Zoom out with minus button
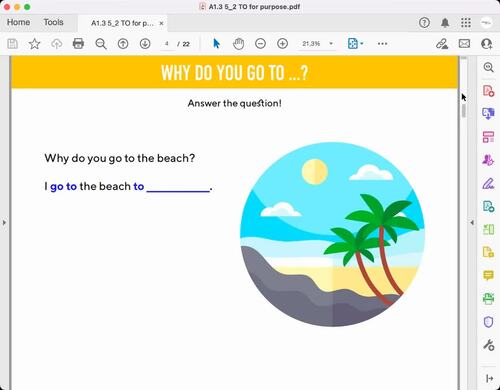Viewport: 500px width, 390px height. [260, 44]
